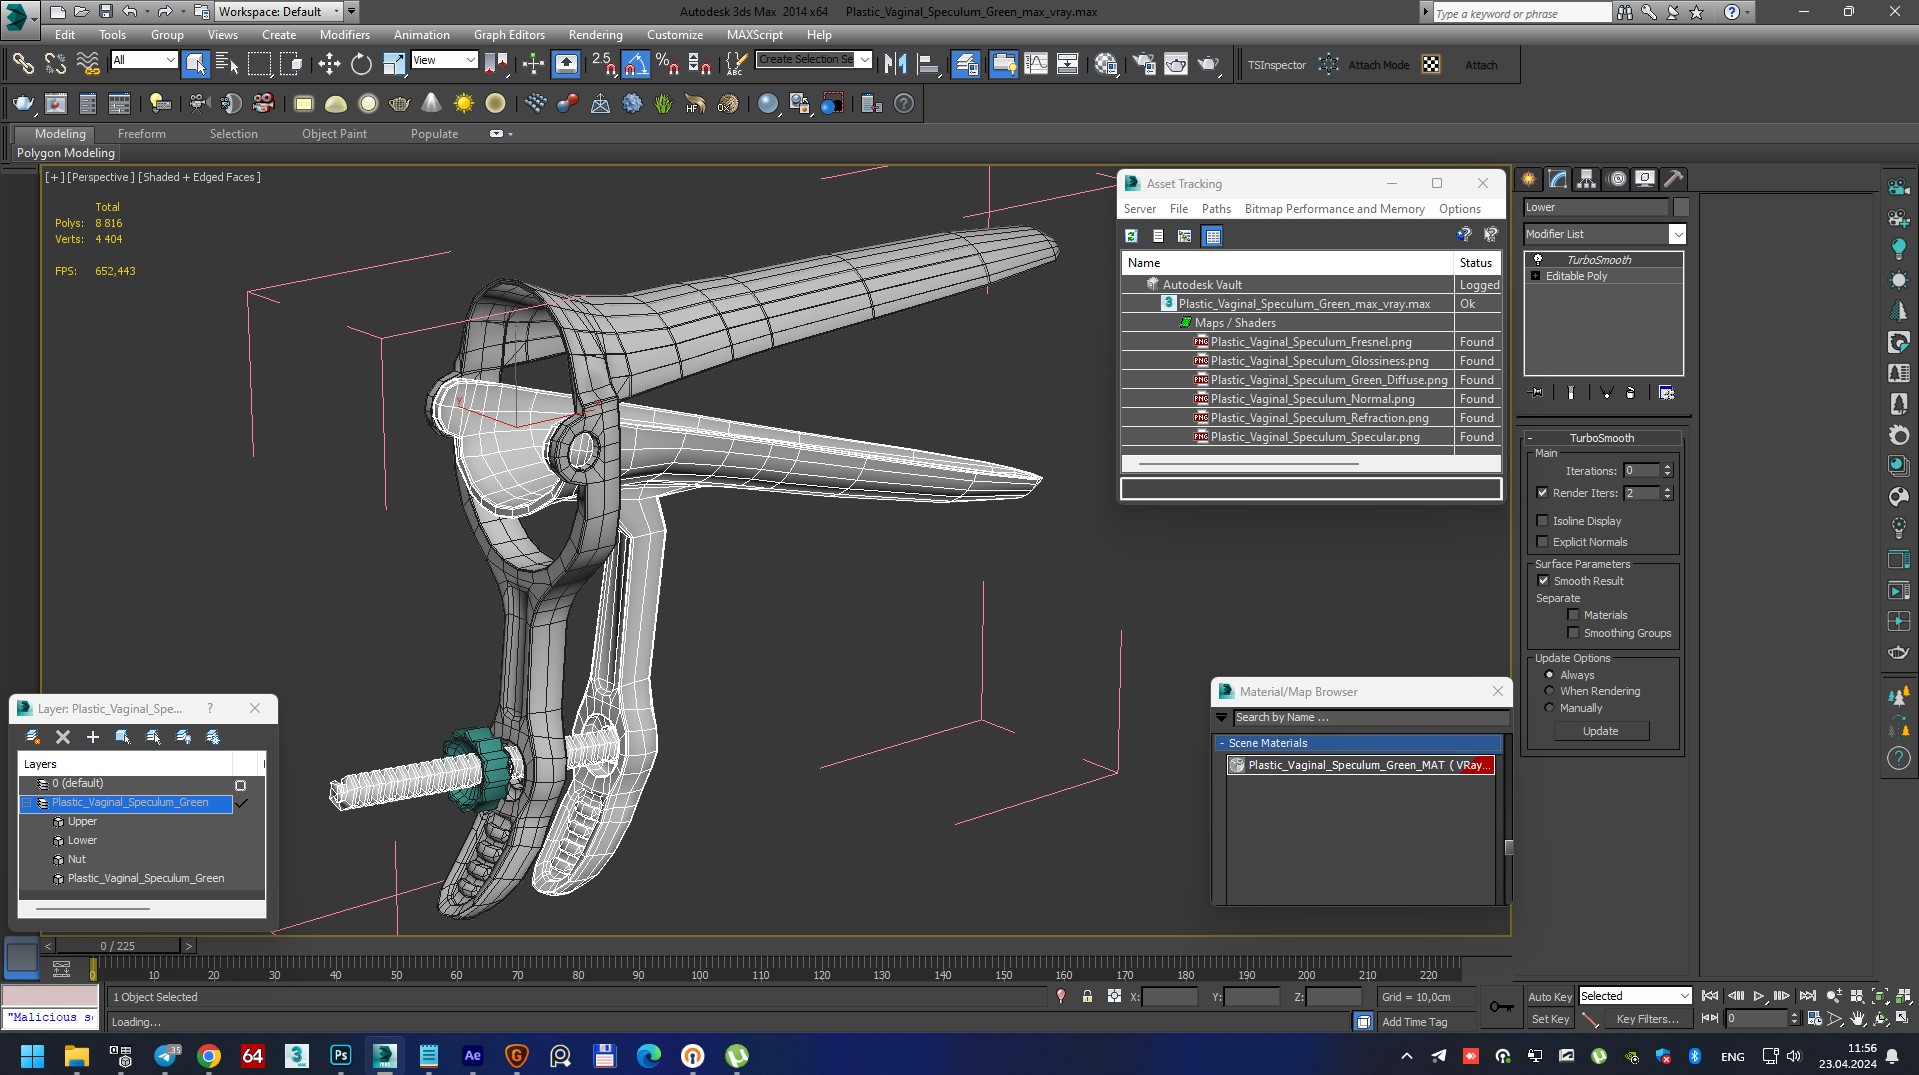Click Configure Modifier Sets icon
This screenshot has width=1919, height=1075.
tap(1667, 393)
